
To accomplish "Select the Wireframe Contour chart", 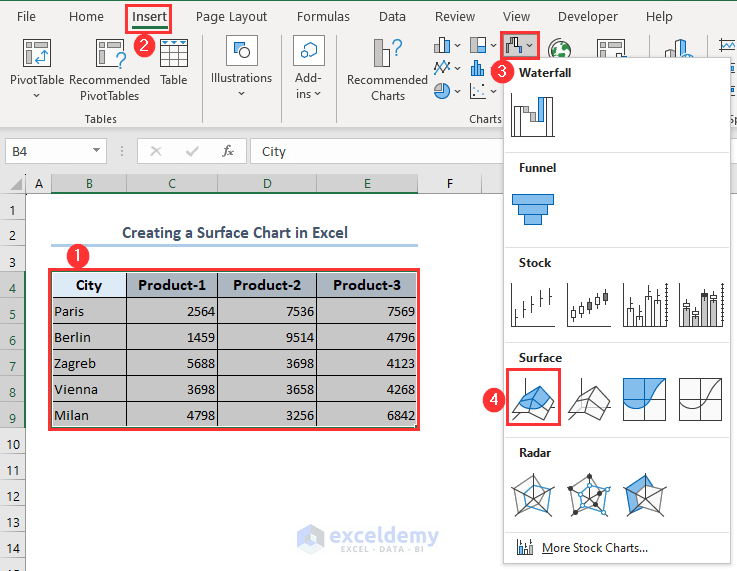I will click(x=700, y=399).
